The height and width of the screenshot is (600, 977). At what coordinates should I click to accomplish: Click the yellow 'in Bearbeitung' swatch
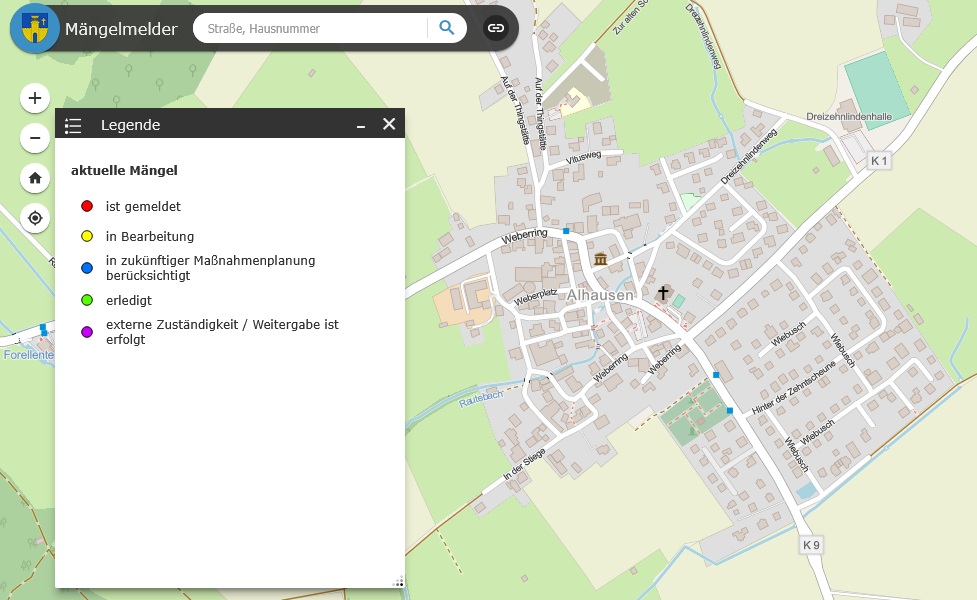coord(87,237)
